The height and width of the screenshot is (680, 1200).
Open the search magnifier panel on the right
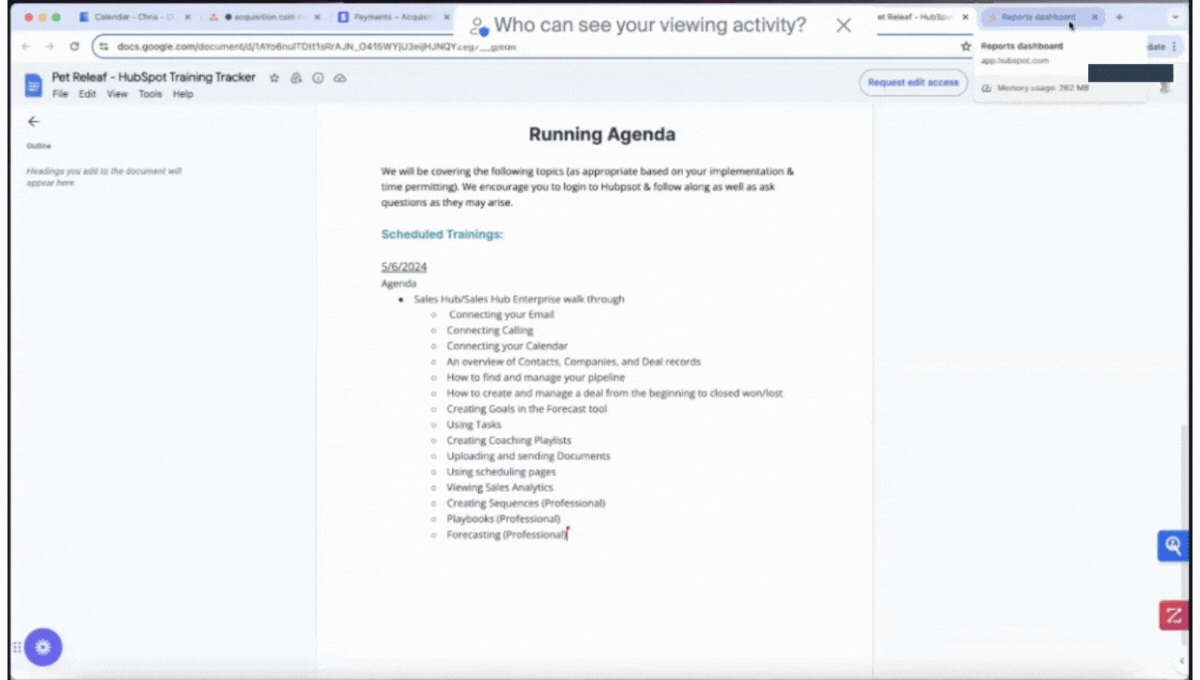pyautogui.click(x=1172, y=546)
